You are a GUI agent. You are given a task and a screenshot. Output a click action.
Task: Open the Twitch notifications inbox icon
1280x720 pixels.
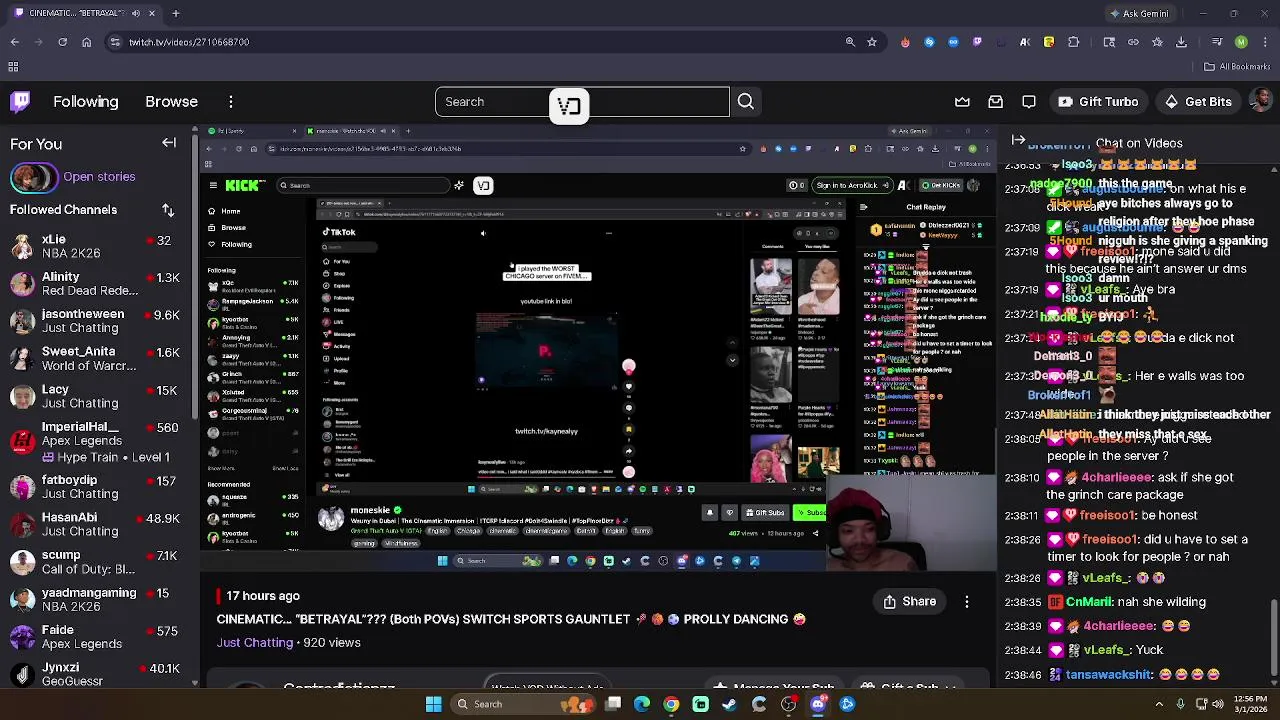pyautogui.click(x=996, y=102)
